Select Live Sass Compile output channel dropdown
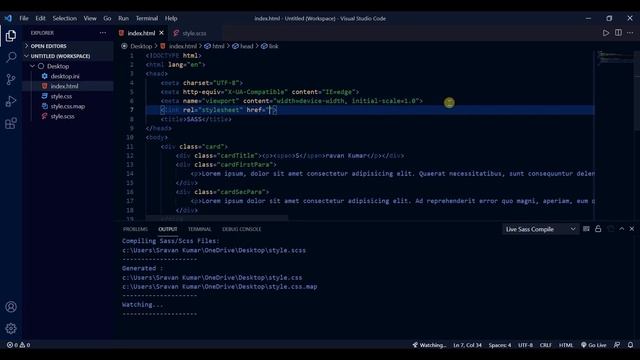Viewport: 640px width, 360px height. click(x=540, y=229)
